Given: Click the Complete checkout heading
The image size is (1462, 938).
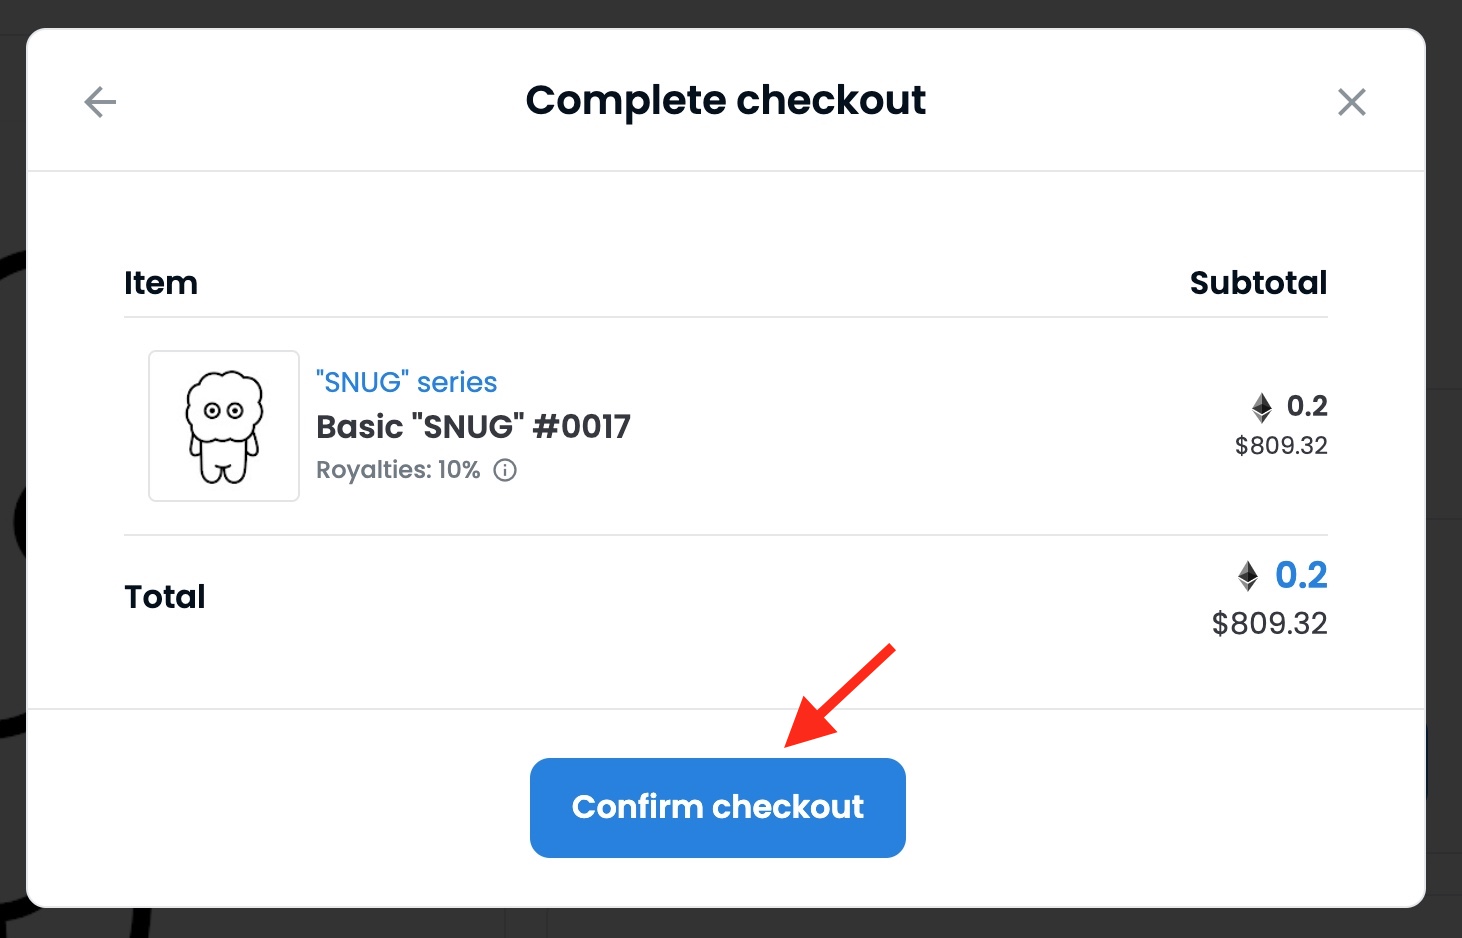Looking at the screenshot, I should [x=725, y=101].
